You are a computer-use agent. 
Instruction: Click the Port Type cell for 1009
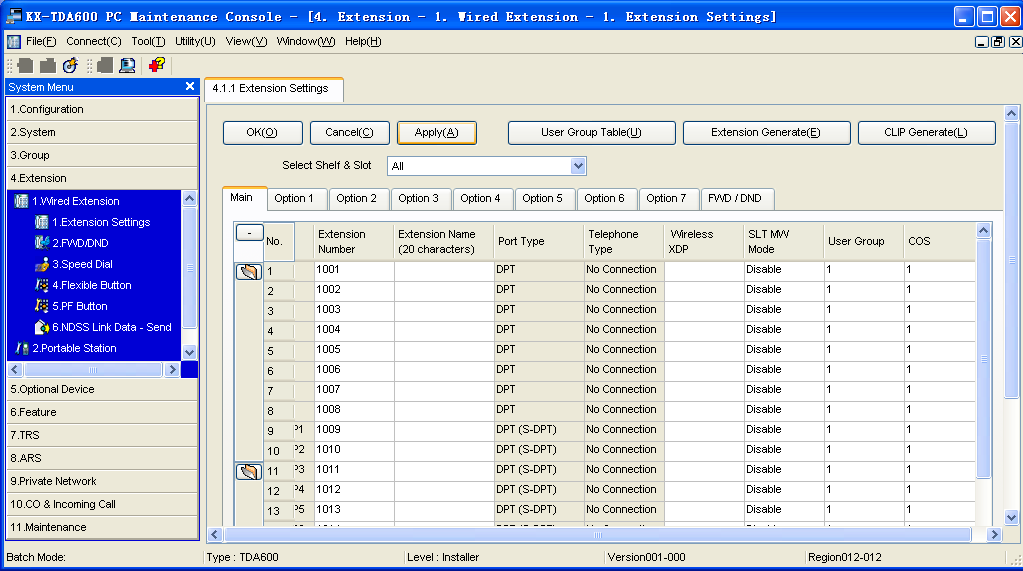tap(538, 429)
